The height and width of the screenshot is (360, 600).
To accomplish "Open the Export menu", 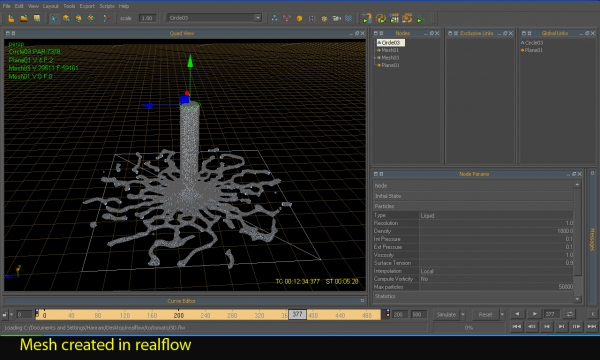I will coord(87,6).
